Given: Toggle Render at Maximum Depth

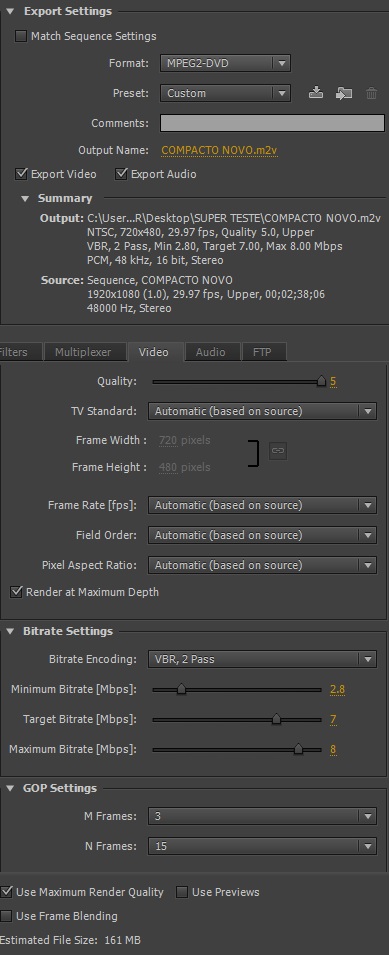Looking at the screenshot, I should click(16, 592).
